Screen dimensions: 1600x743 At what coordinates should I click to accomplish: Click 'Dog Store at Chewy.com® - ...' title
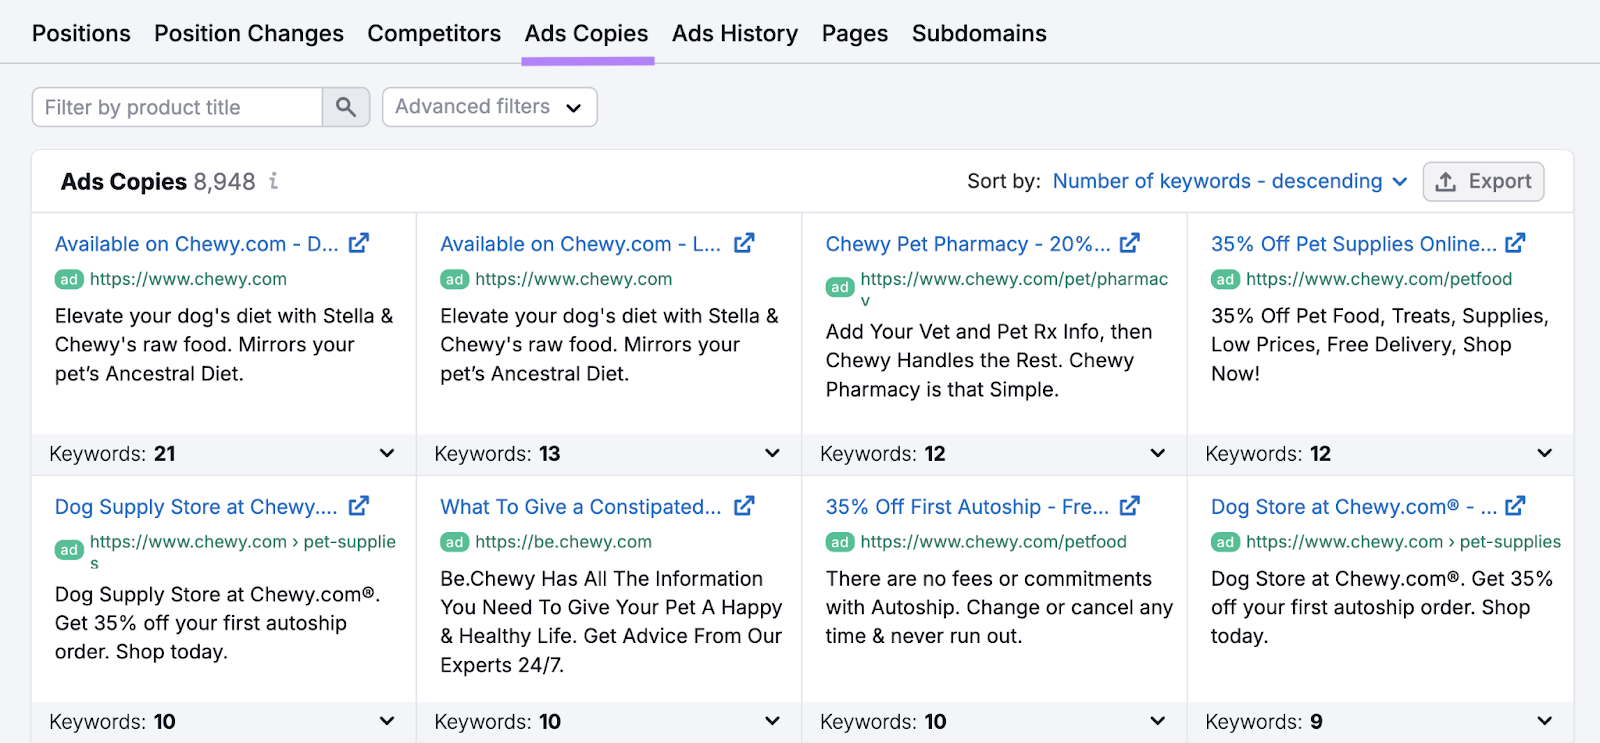pyautogui.click(x=1354, y=507)
